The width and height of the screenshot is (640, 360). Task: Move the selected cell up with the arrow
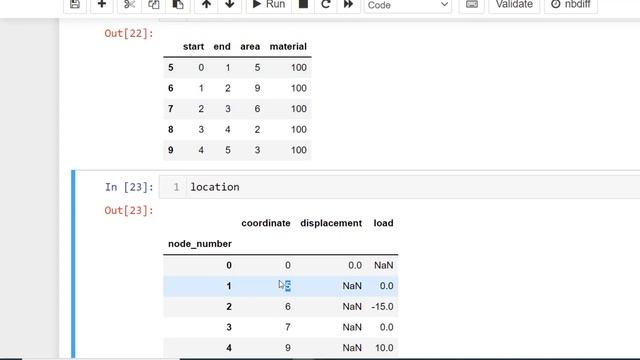click(207, 5)
